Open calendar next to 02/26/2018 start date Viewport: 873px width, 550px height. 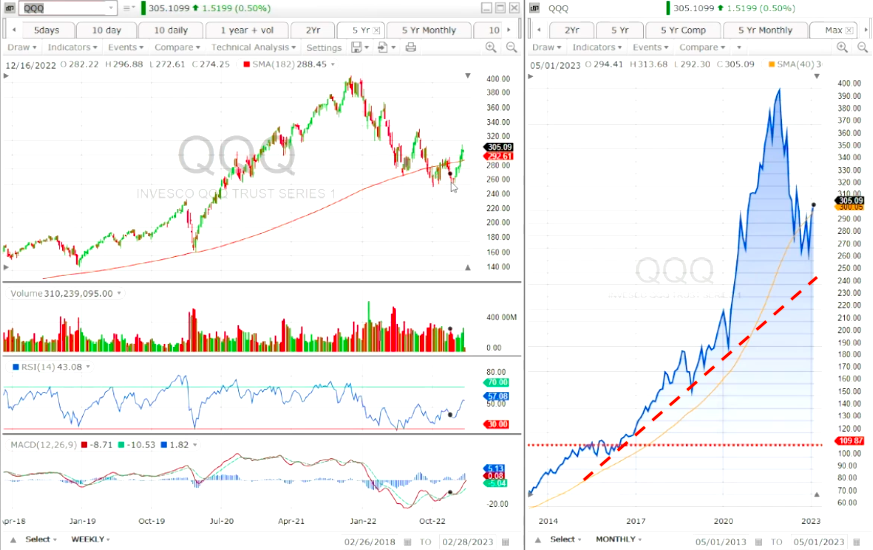tap(408, 542)
